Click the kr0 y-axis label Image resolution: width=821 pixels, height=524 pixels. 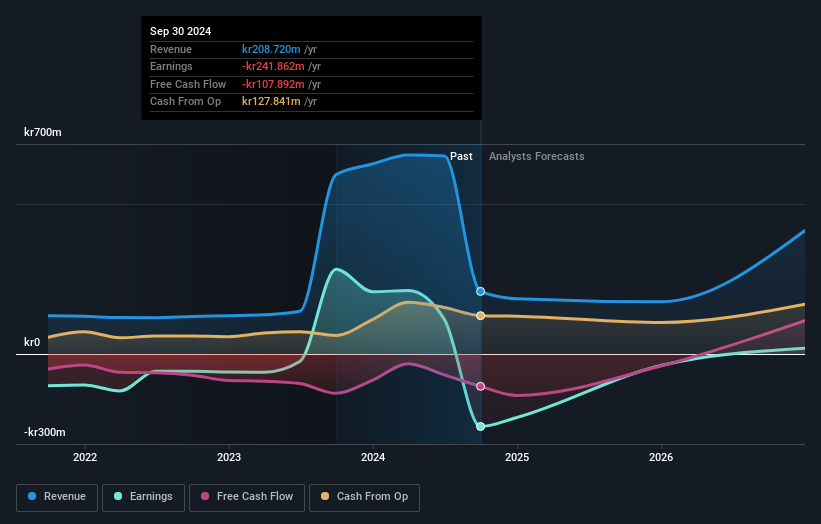(32, 342)
